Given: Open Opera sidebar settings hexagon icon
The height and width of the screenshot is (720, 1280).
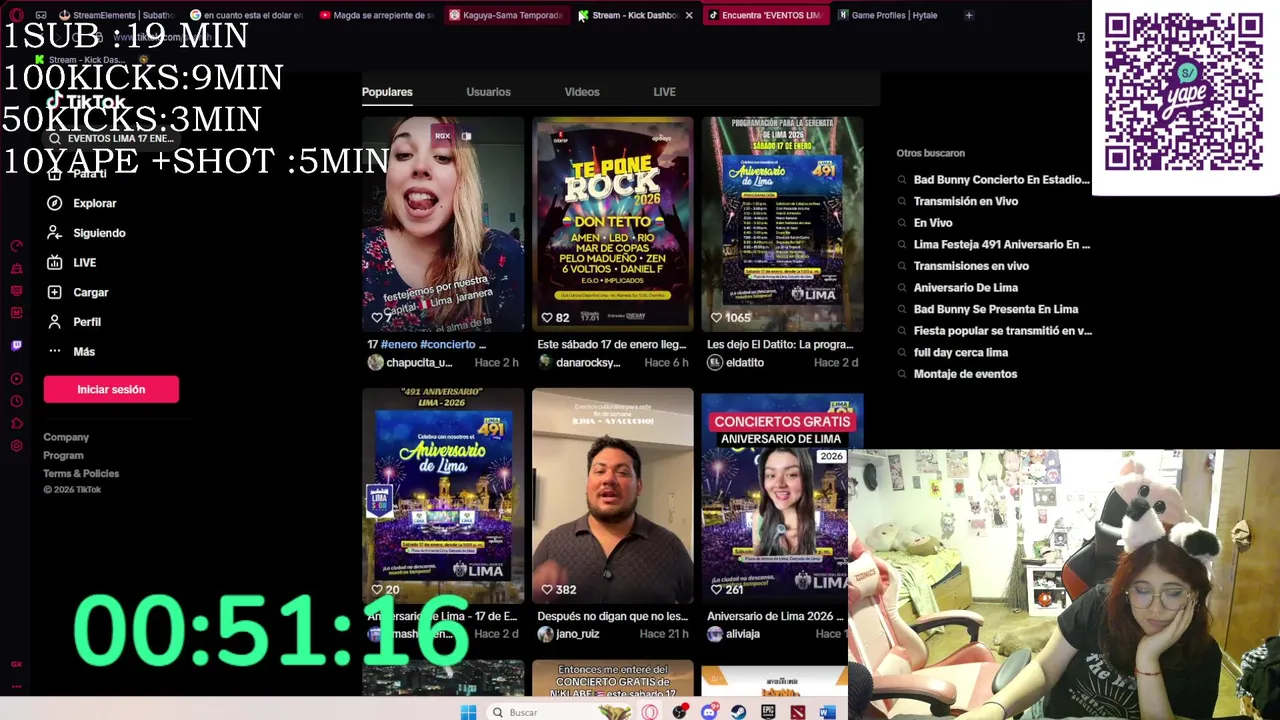Looking at the screenshot, I should (16, 445).
